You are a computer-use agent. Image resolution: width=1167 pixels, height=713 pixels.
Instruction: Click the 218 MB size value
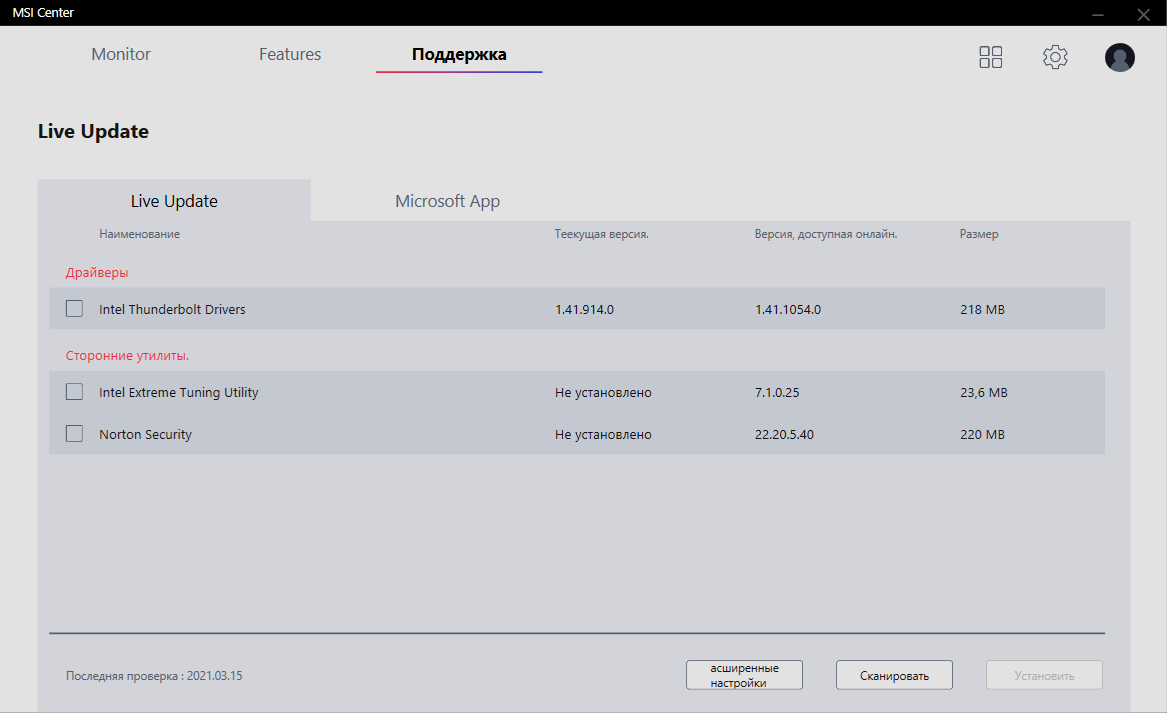tap(982, 309)
